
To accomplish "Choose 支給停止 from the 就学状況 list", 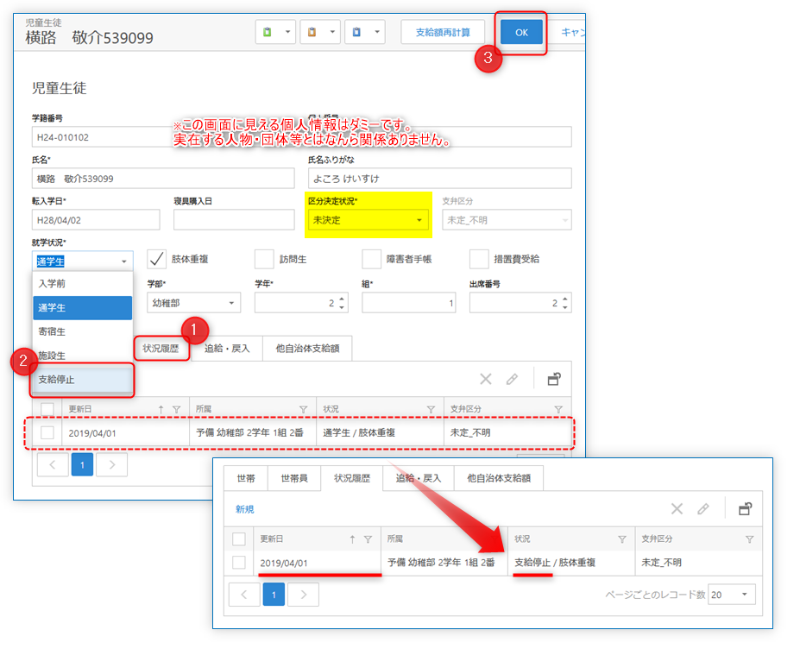I will click(x=82, y=380).
